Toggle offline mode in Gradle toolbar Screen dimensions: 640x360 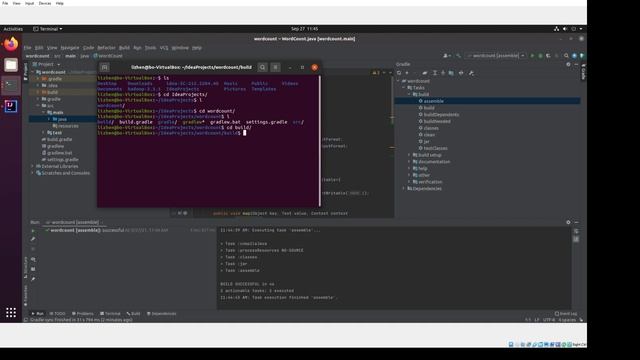(x=461, y=73)
